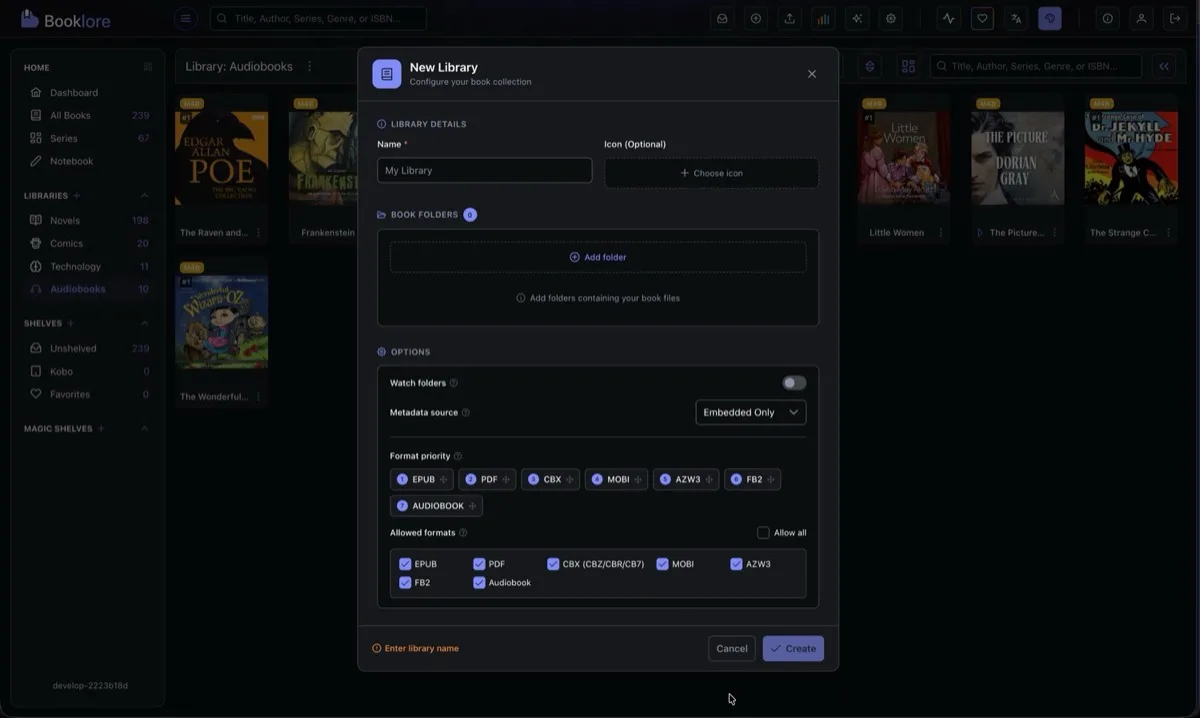
Task: Open menu for The Raven book card
Action: coord(258,233)
